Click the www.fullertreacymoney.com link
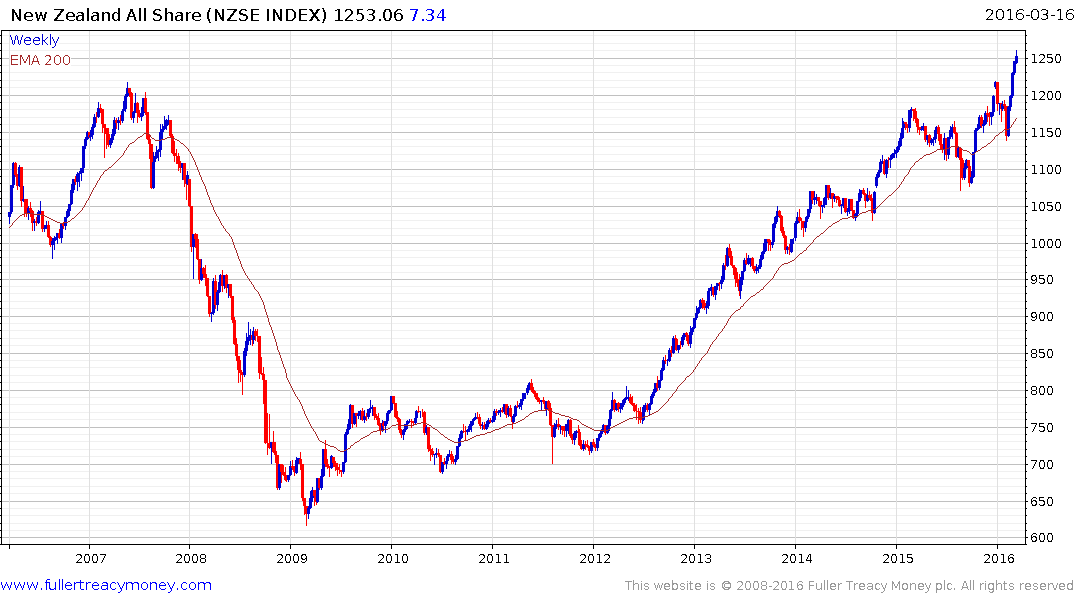The height and width of the screenshot is (600, 1075). [106, 585]
